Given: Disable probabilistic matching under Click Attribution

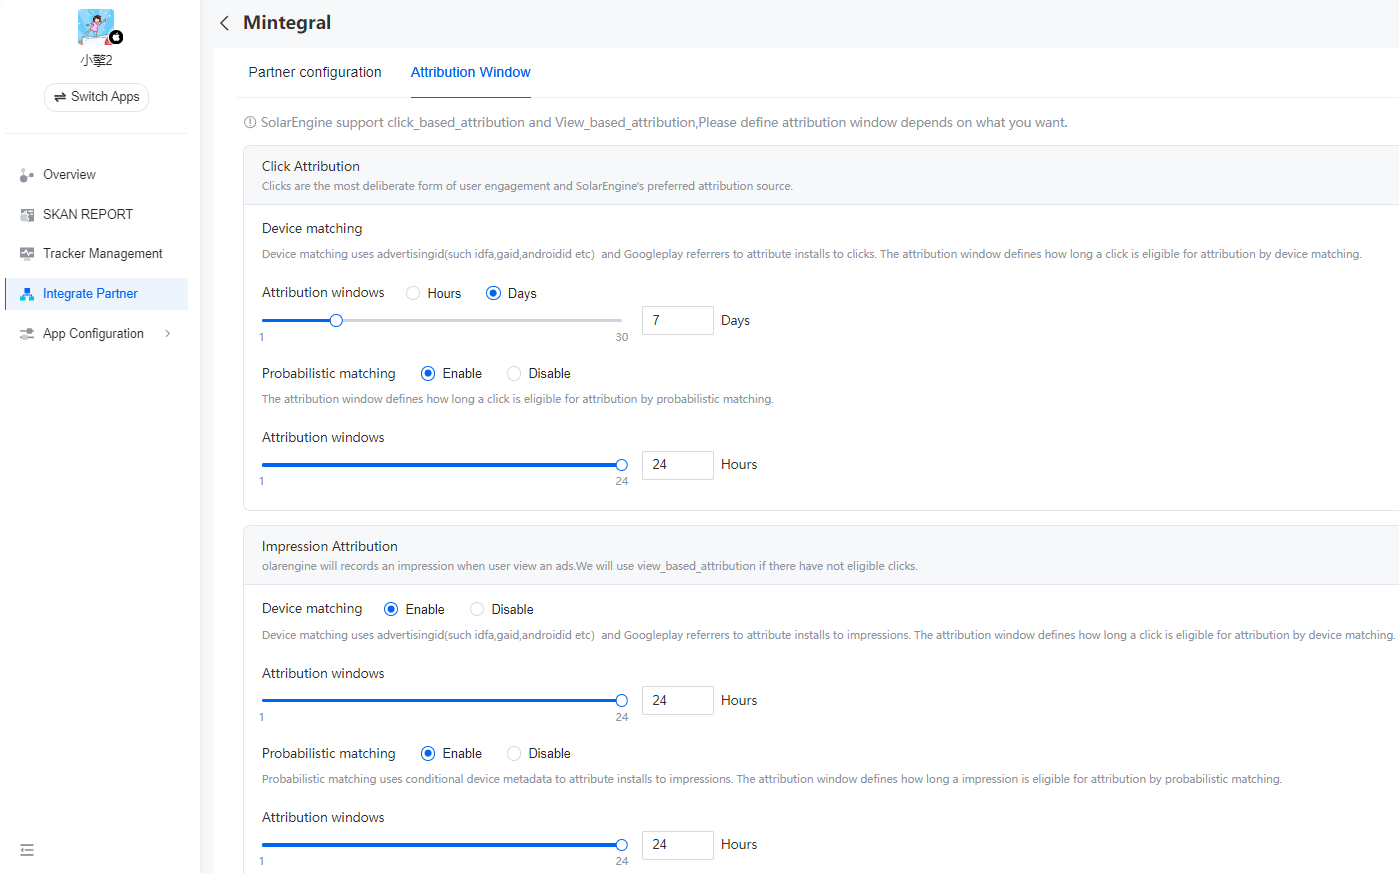Looking at the screenshot, I should click(514, 373).
